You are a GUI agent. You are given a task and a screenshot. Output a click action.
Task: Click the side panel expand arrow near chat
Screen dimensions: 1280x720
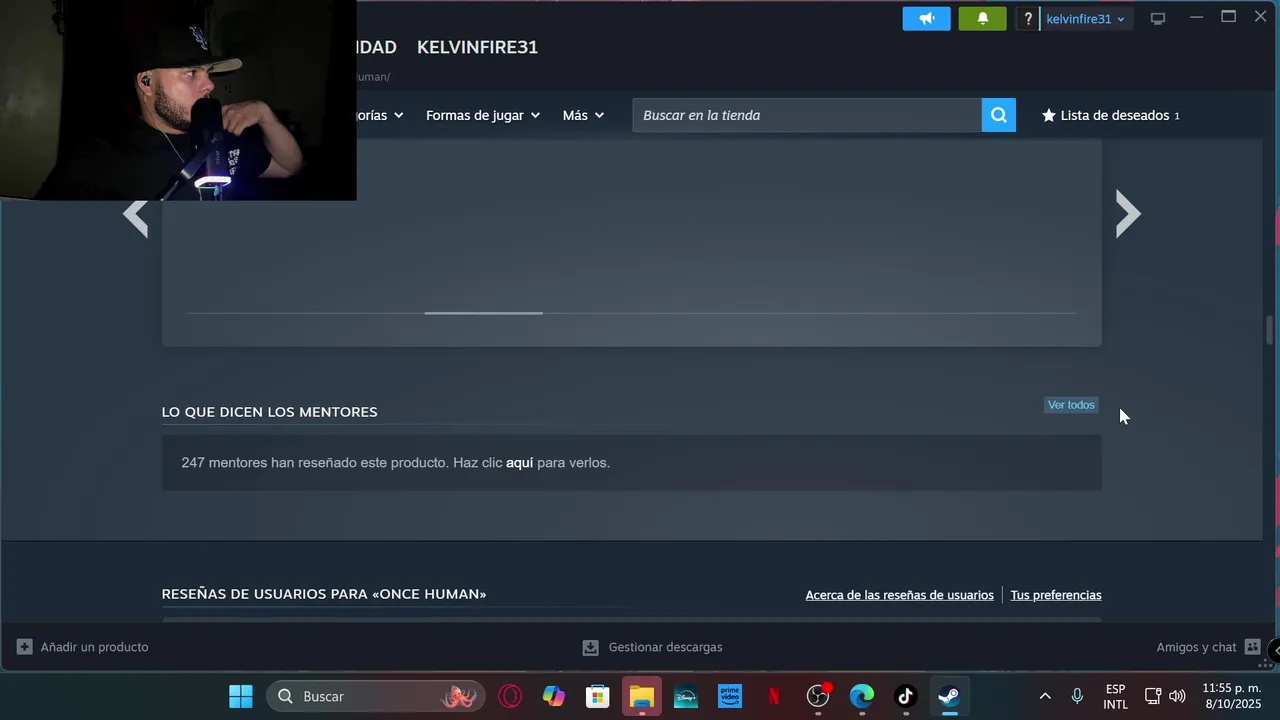click(x=1275, y=650)
